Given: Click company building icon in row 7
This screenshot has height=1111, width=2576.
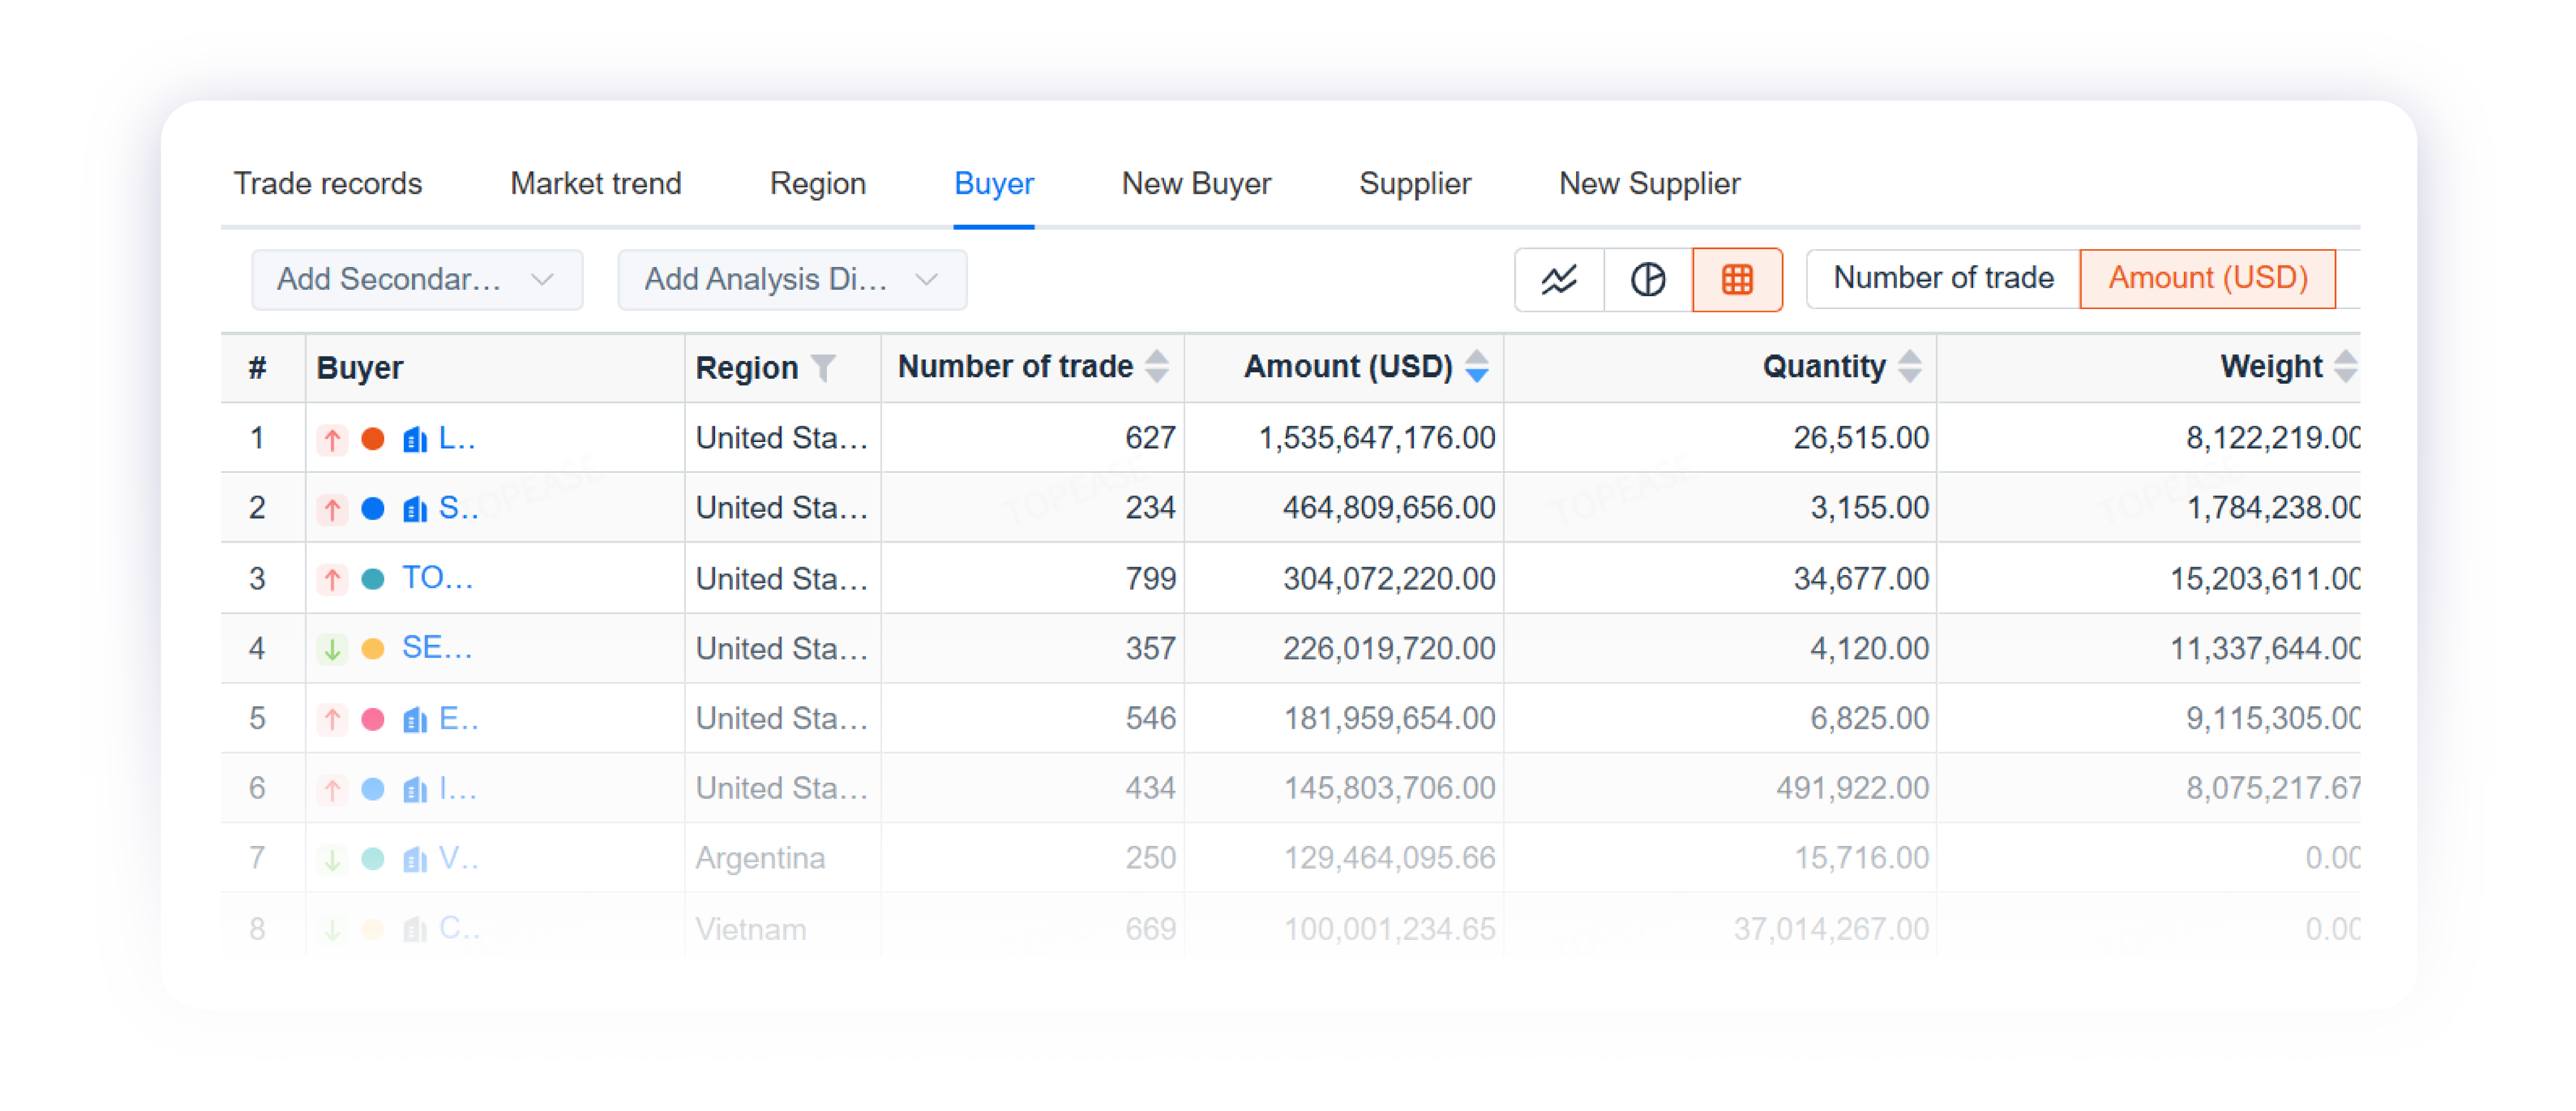Looking at the screenshot, I should [x=414, y=859].
